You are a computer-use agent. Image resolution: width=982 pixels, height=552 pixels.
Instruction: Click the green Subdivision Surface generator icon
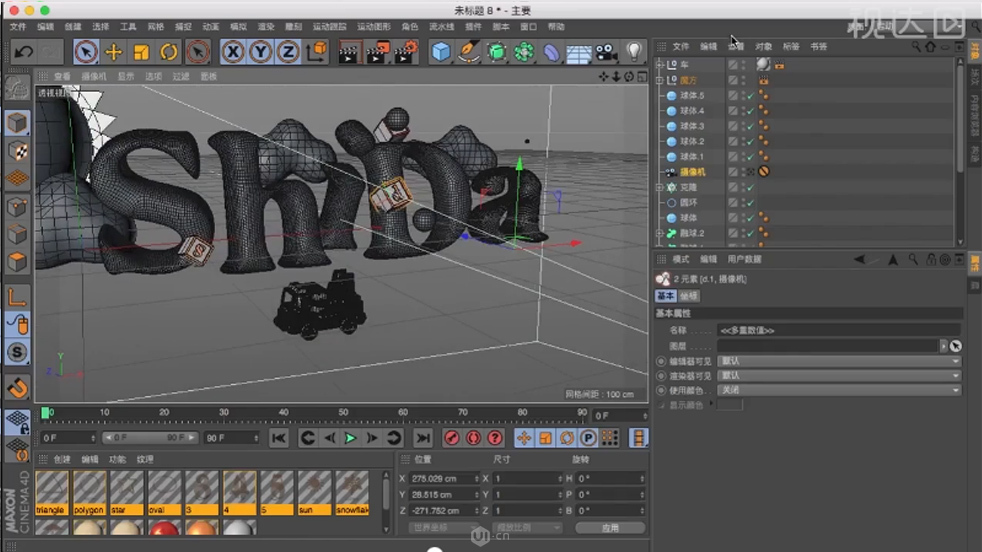[x=497, y=52]
